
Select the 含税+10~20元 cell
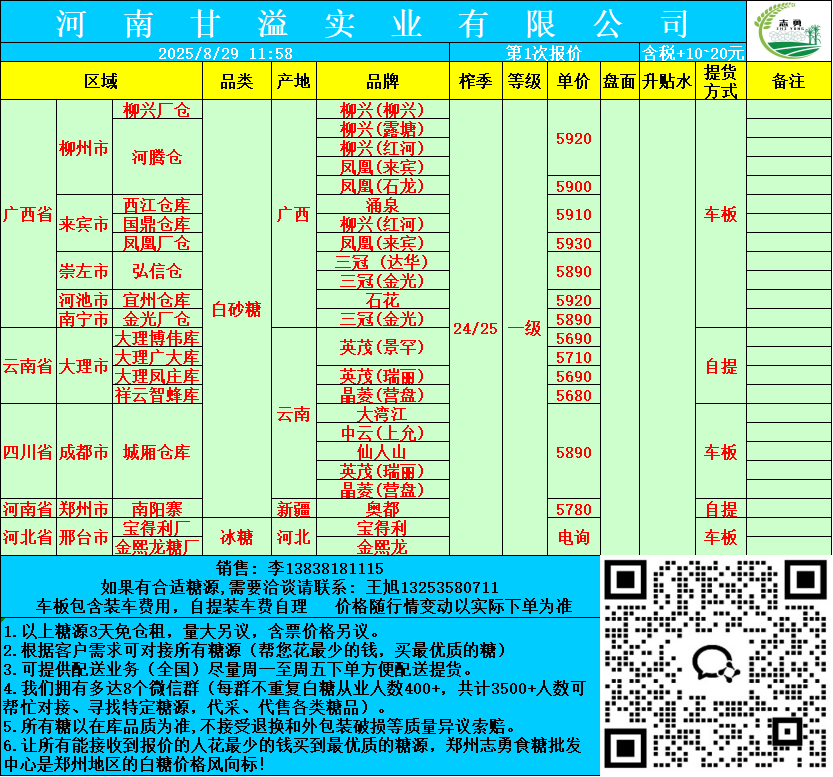(x=693, y=53)
